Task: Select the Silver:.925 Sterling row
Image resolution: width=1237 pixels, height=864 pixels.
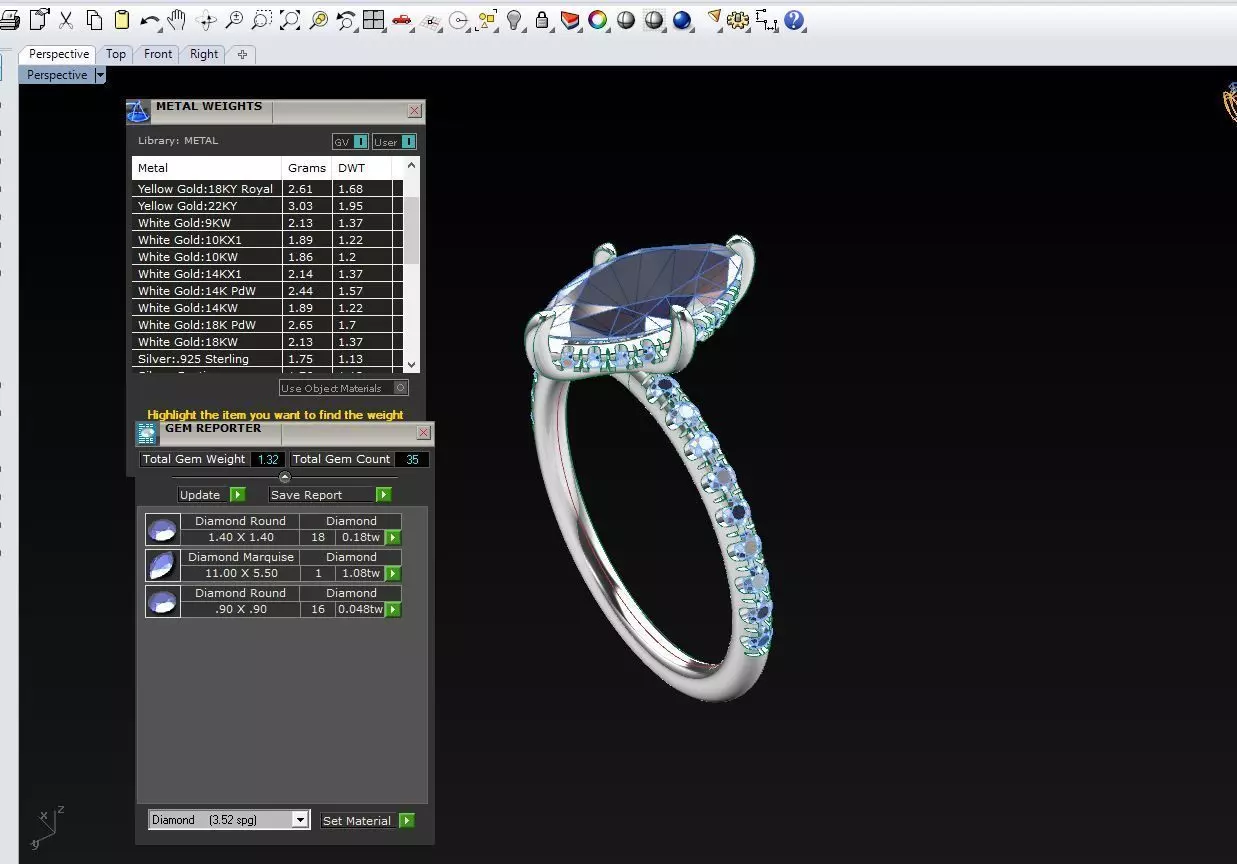Action: [268, 359]
